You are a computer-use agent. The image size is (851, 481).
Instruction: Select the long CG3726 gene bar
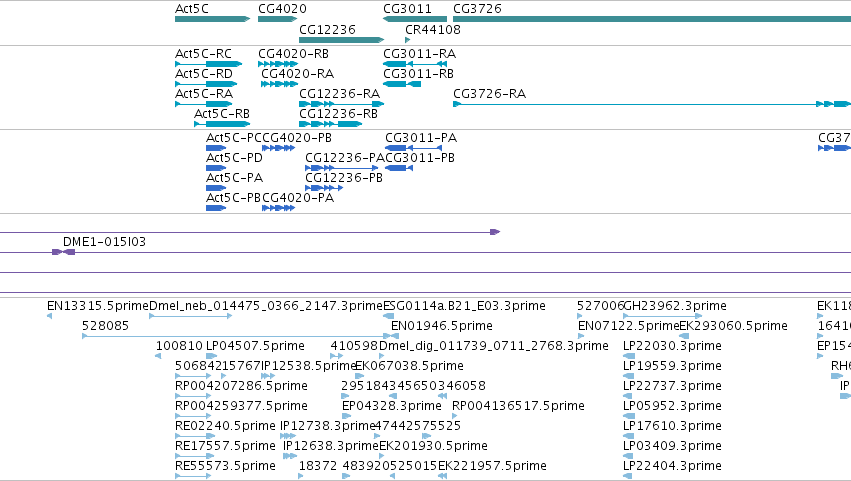coord(652,20)
